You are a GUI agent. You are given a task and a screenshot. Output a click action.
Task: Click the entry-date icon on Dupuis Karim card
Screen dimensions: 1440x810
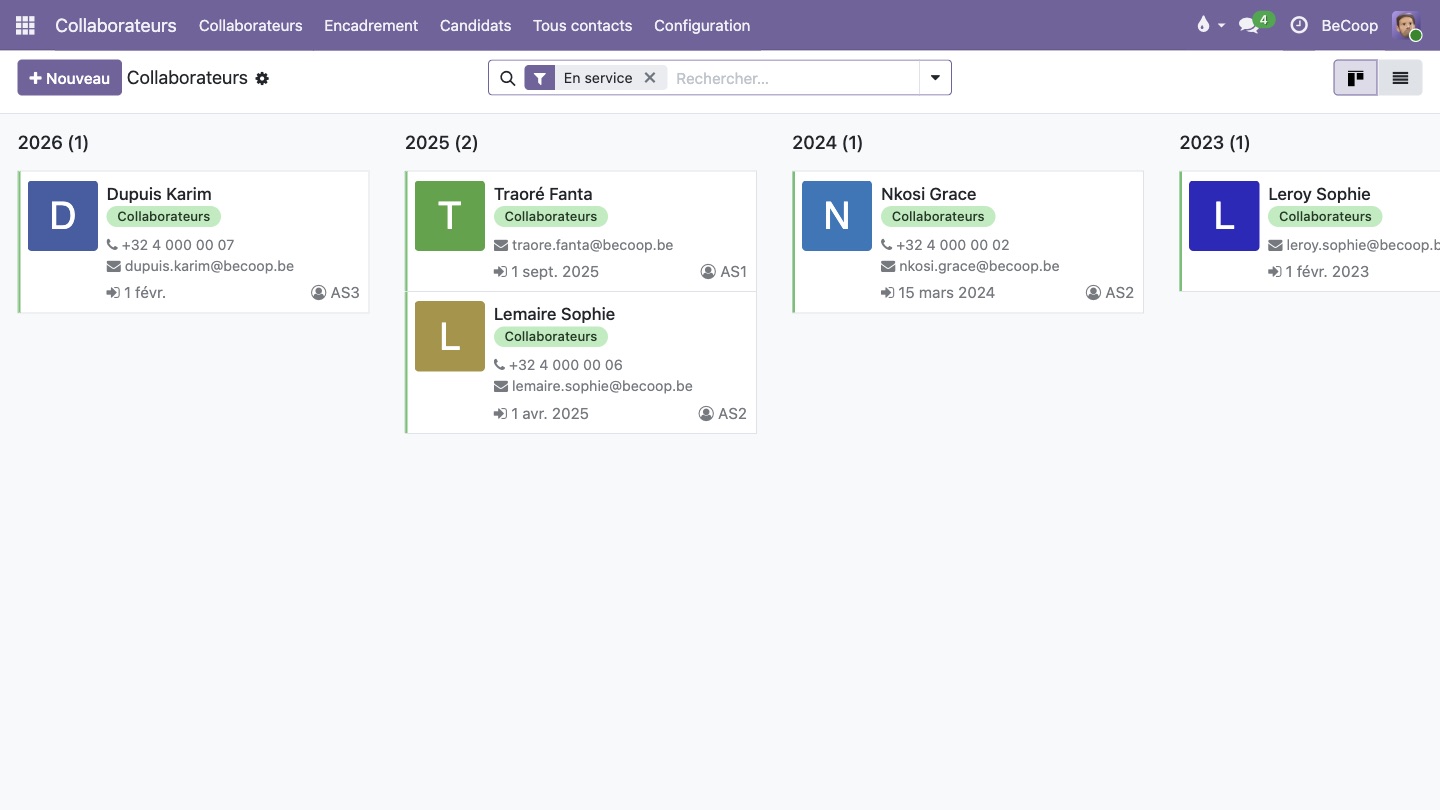tap(113, 293)
